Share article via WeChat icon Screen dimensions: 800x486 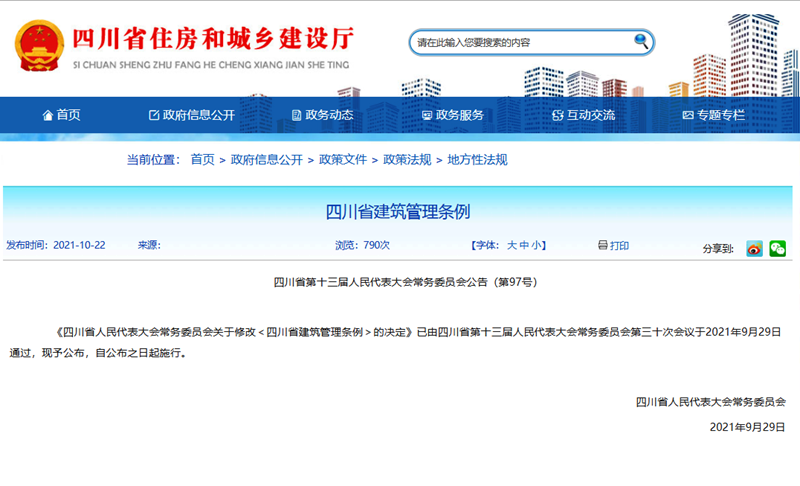(777, 248)
